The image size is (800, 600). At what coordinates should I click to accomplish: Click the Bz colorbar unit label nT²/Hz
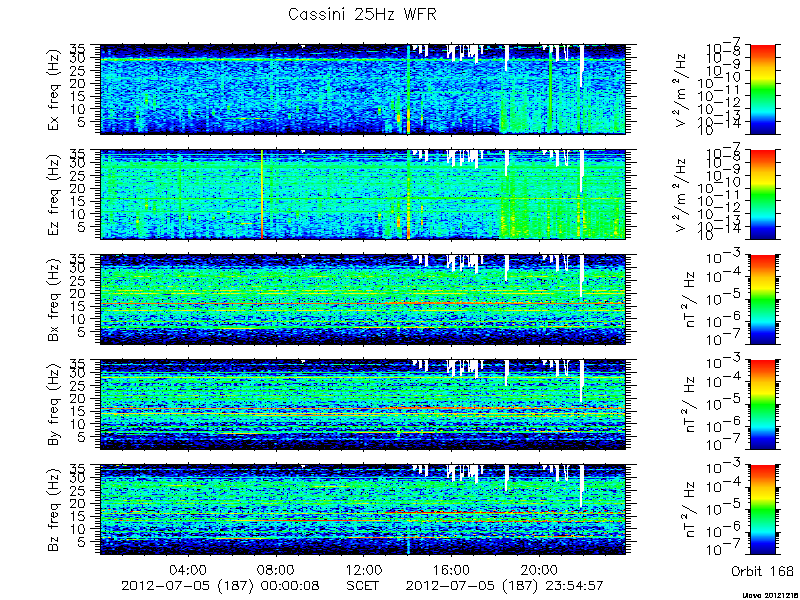tap(690, 510)
